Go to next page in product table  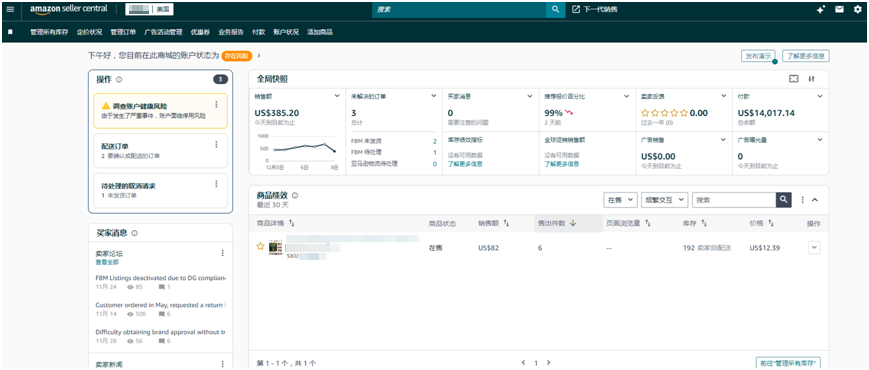point(548,363)
